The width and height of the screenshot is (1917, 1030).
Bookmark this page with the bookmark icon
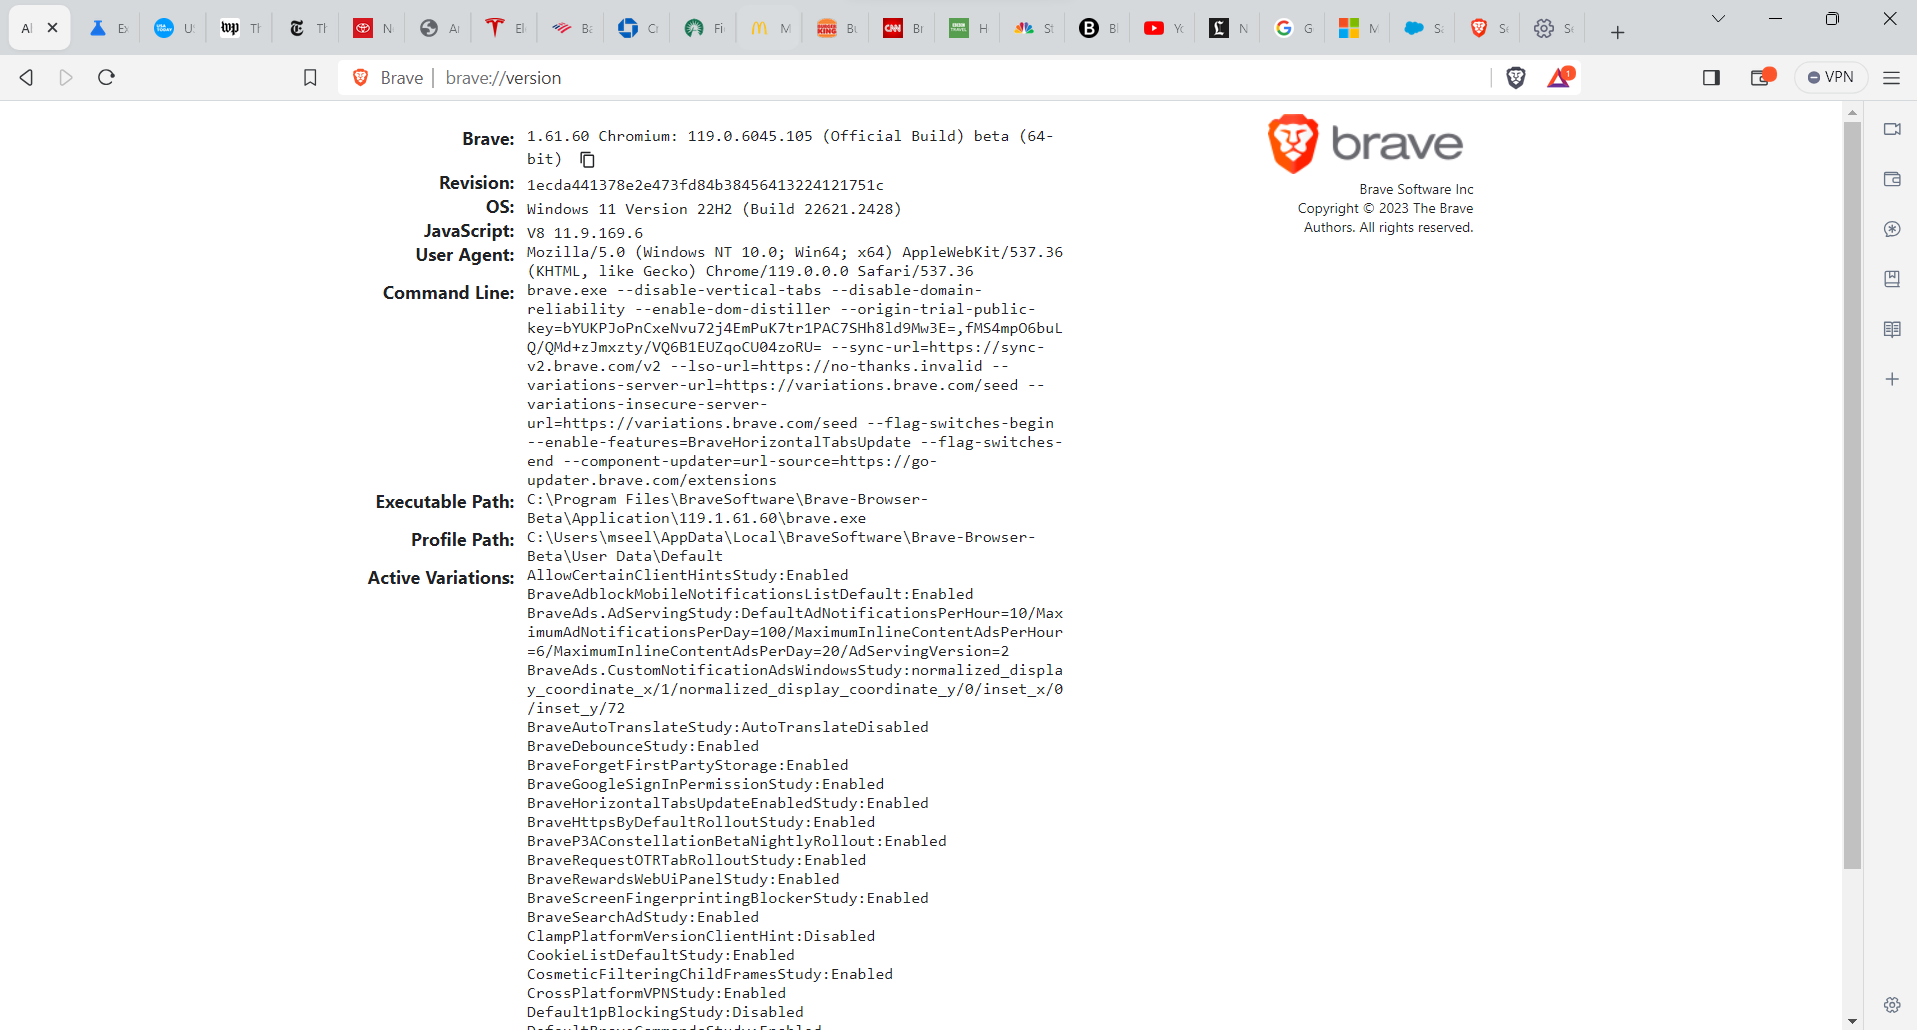[x=310, y=78]
